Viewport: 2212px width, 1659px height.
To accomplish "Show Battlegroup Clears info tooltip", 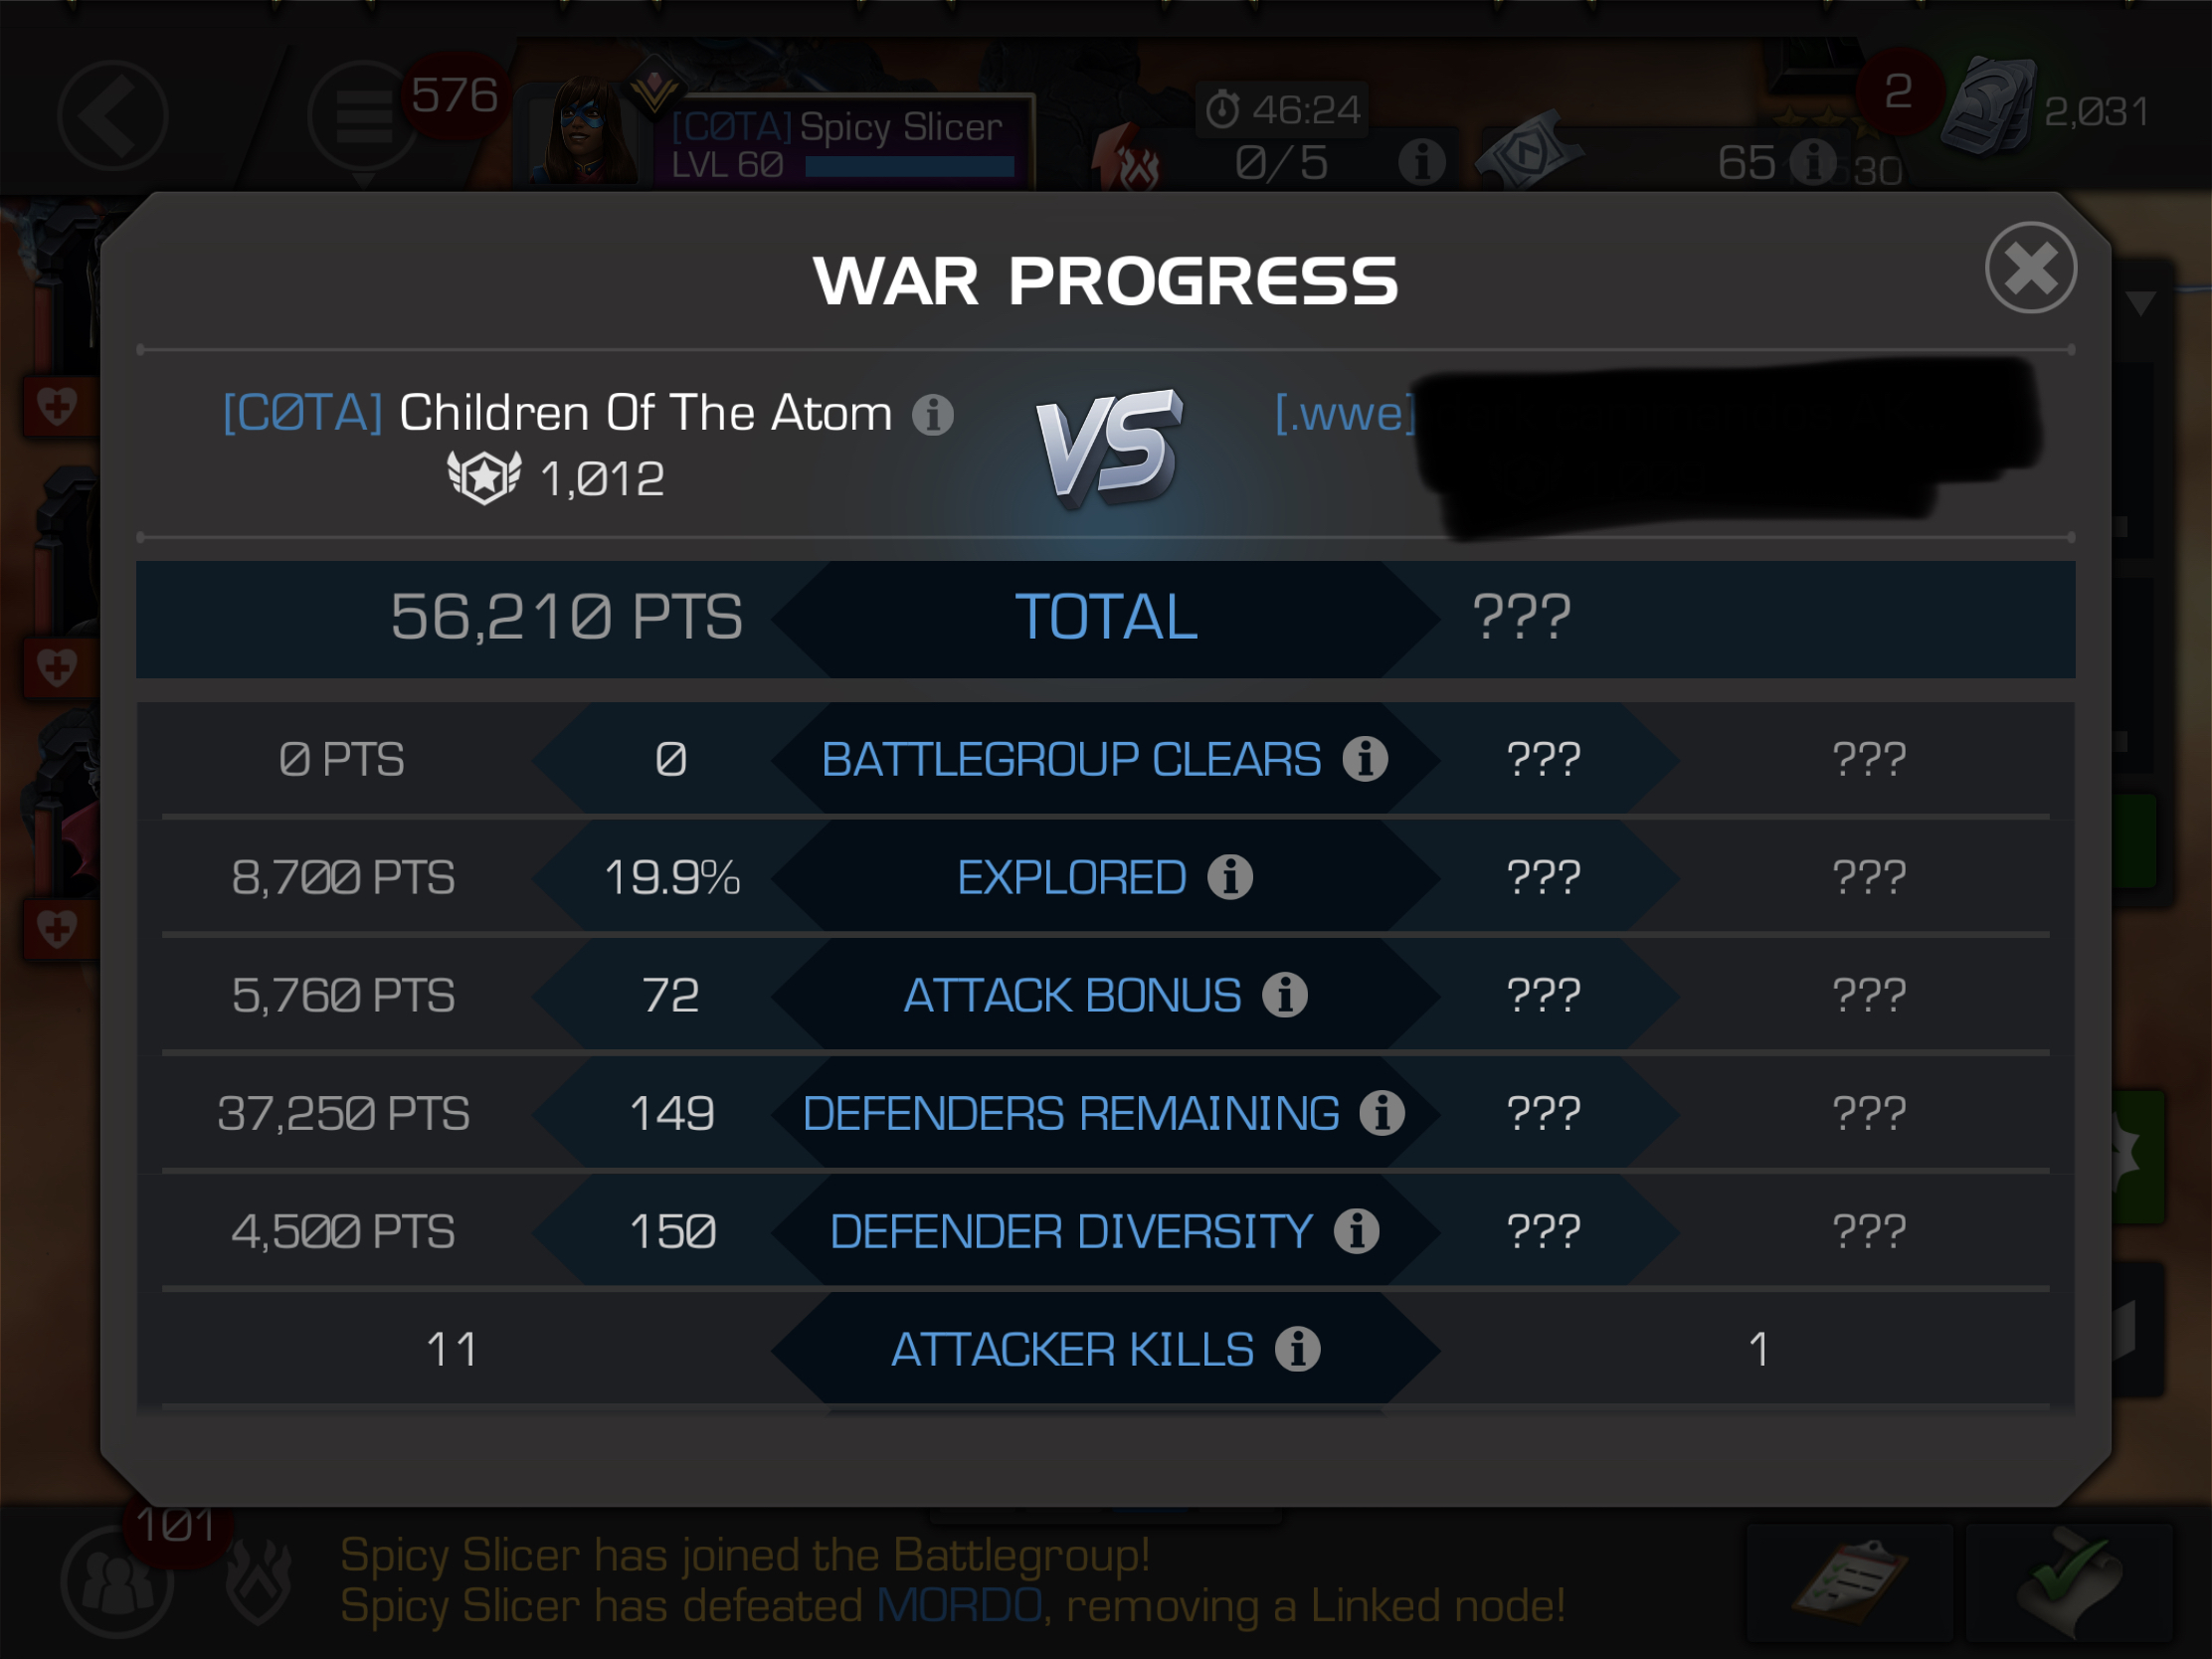I will point(1365,759).
